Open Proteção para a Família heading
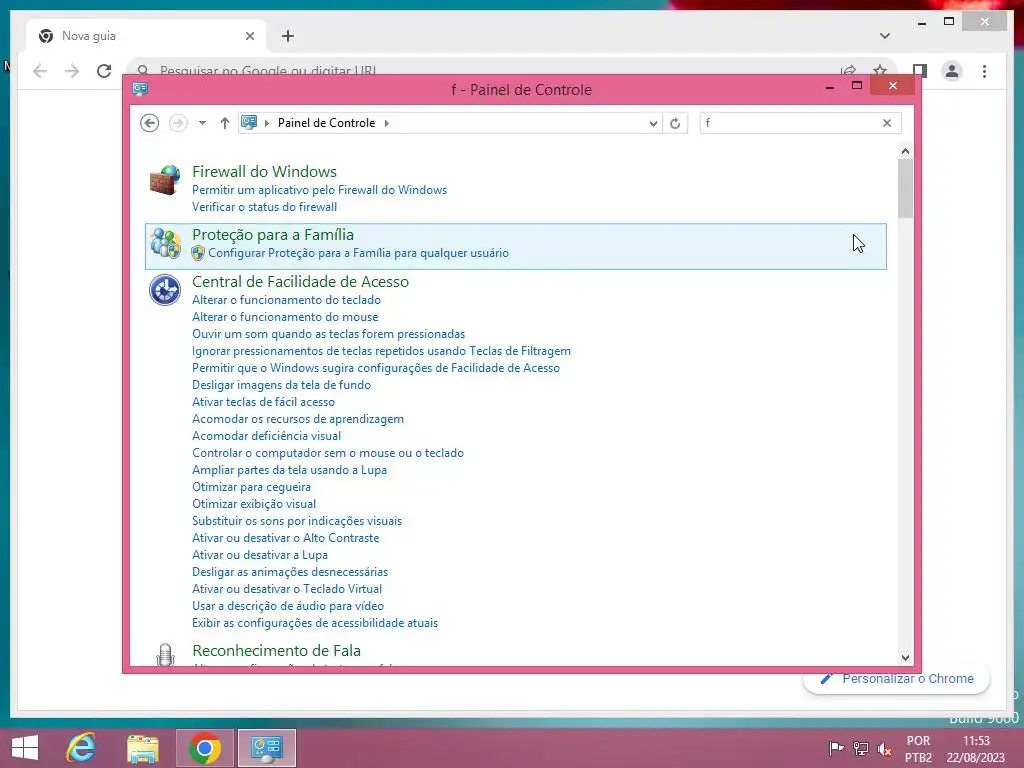The height and width of the screenshot is (768, 1024). click(x=272, y=234)
